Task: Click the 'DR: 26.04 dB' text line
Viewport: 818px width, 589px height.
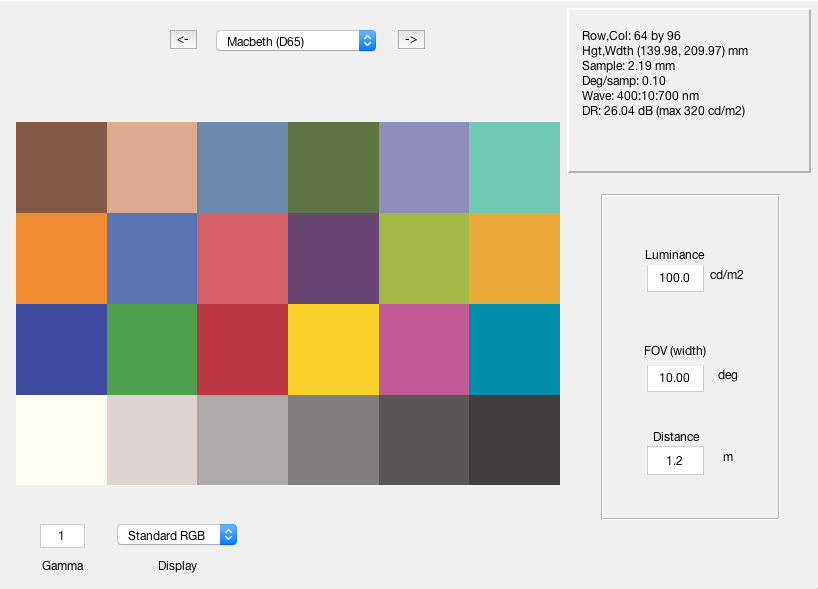Action: click(663, 111)
